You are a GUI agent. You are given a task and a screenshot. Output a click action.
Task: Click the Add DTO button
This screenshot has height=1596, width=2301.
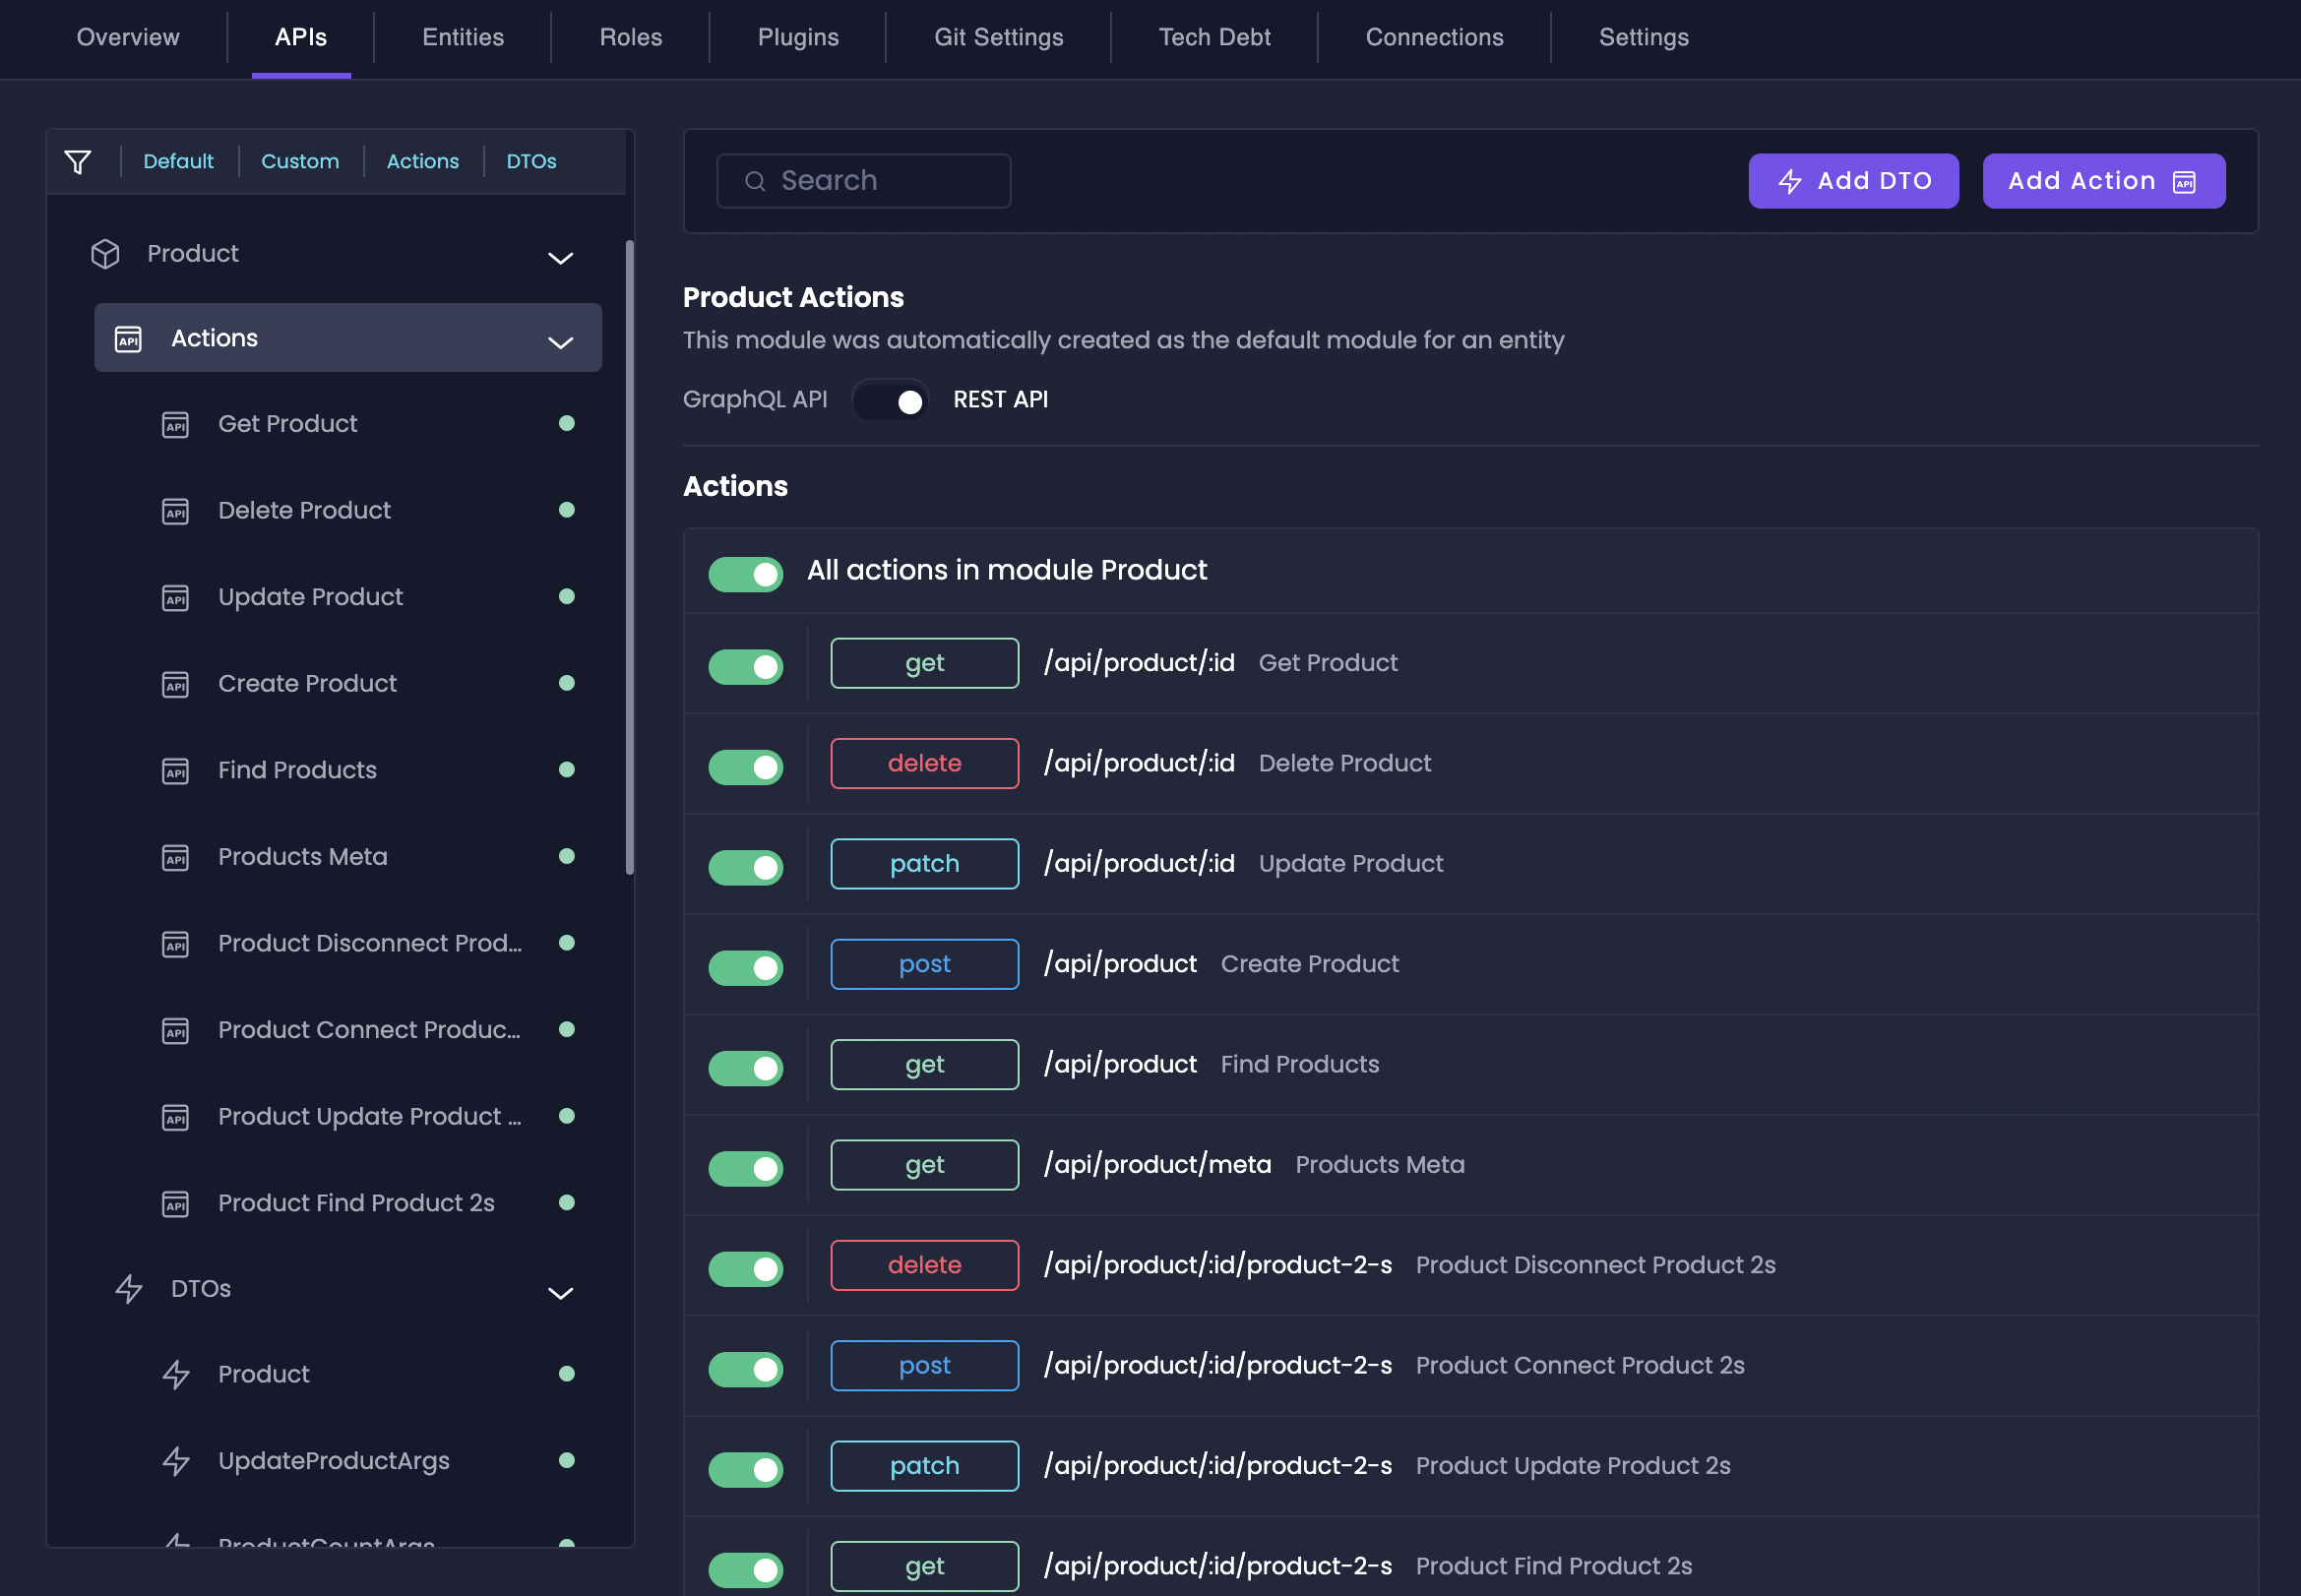[1853, 181]
